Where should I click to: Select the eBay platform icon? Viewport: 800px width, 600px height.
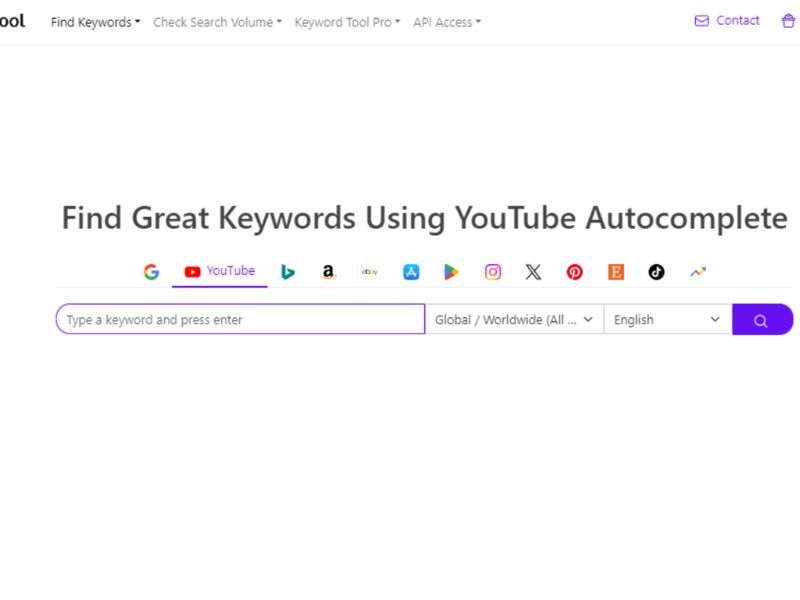click(369, 271)
